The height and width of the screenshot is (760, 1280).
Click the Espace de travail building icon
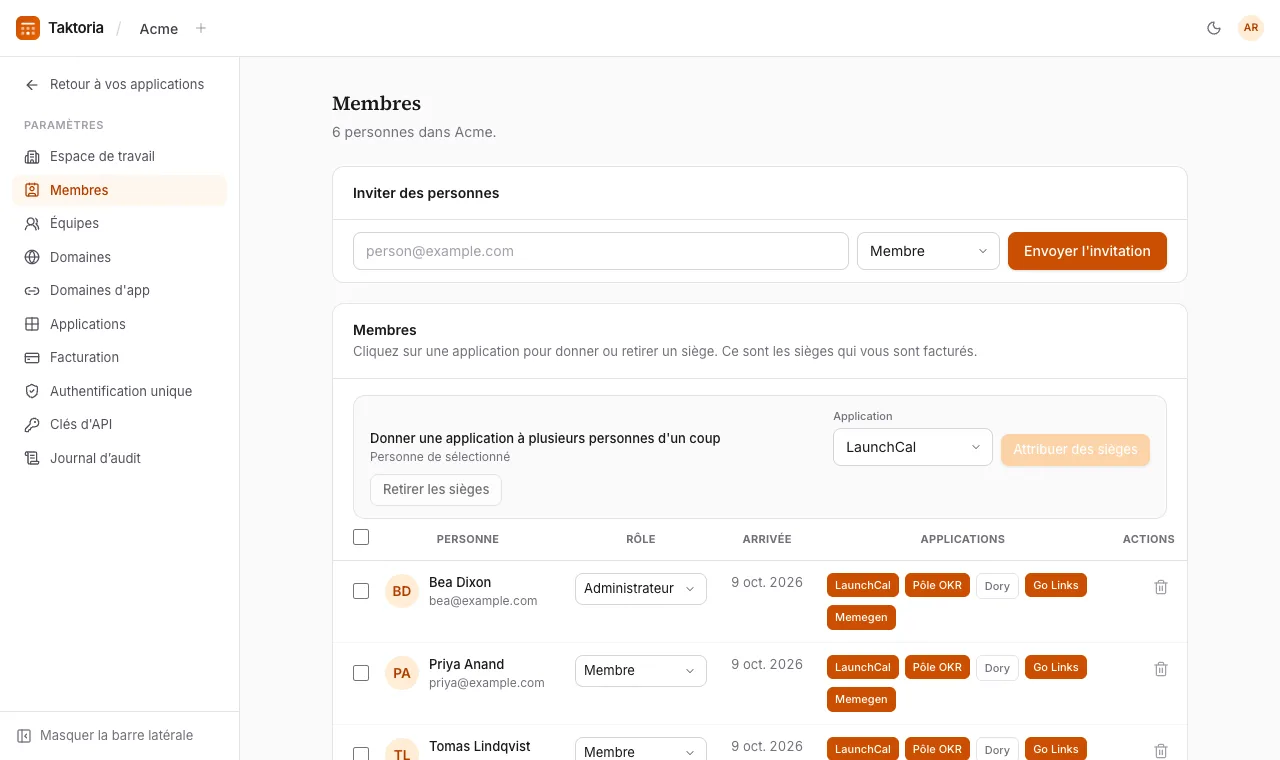tap(32, 157)
